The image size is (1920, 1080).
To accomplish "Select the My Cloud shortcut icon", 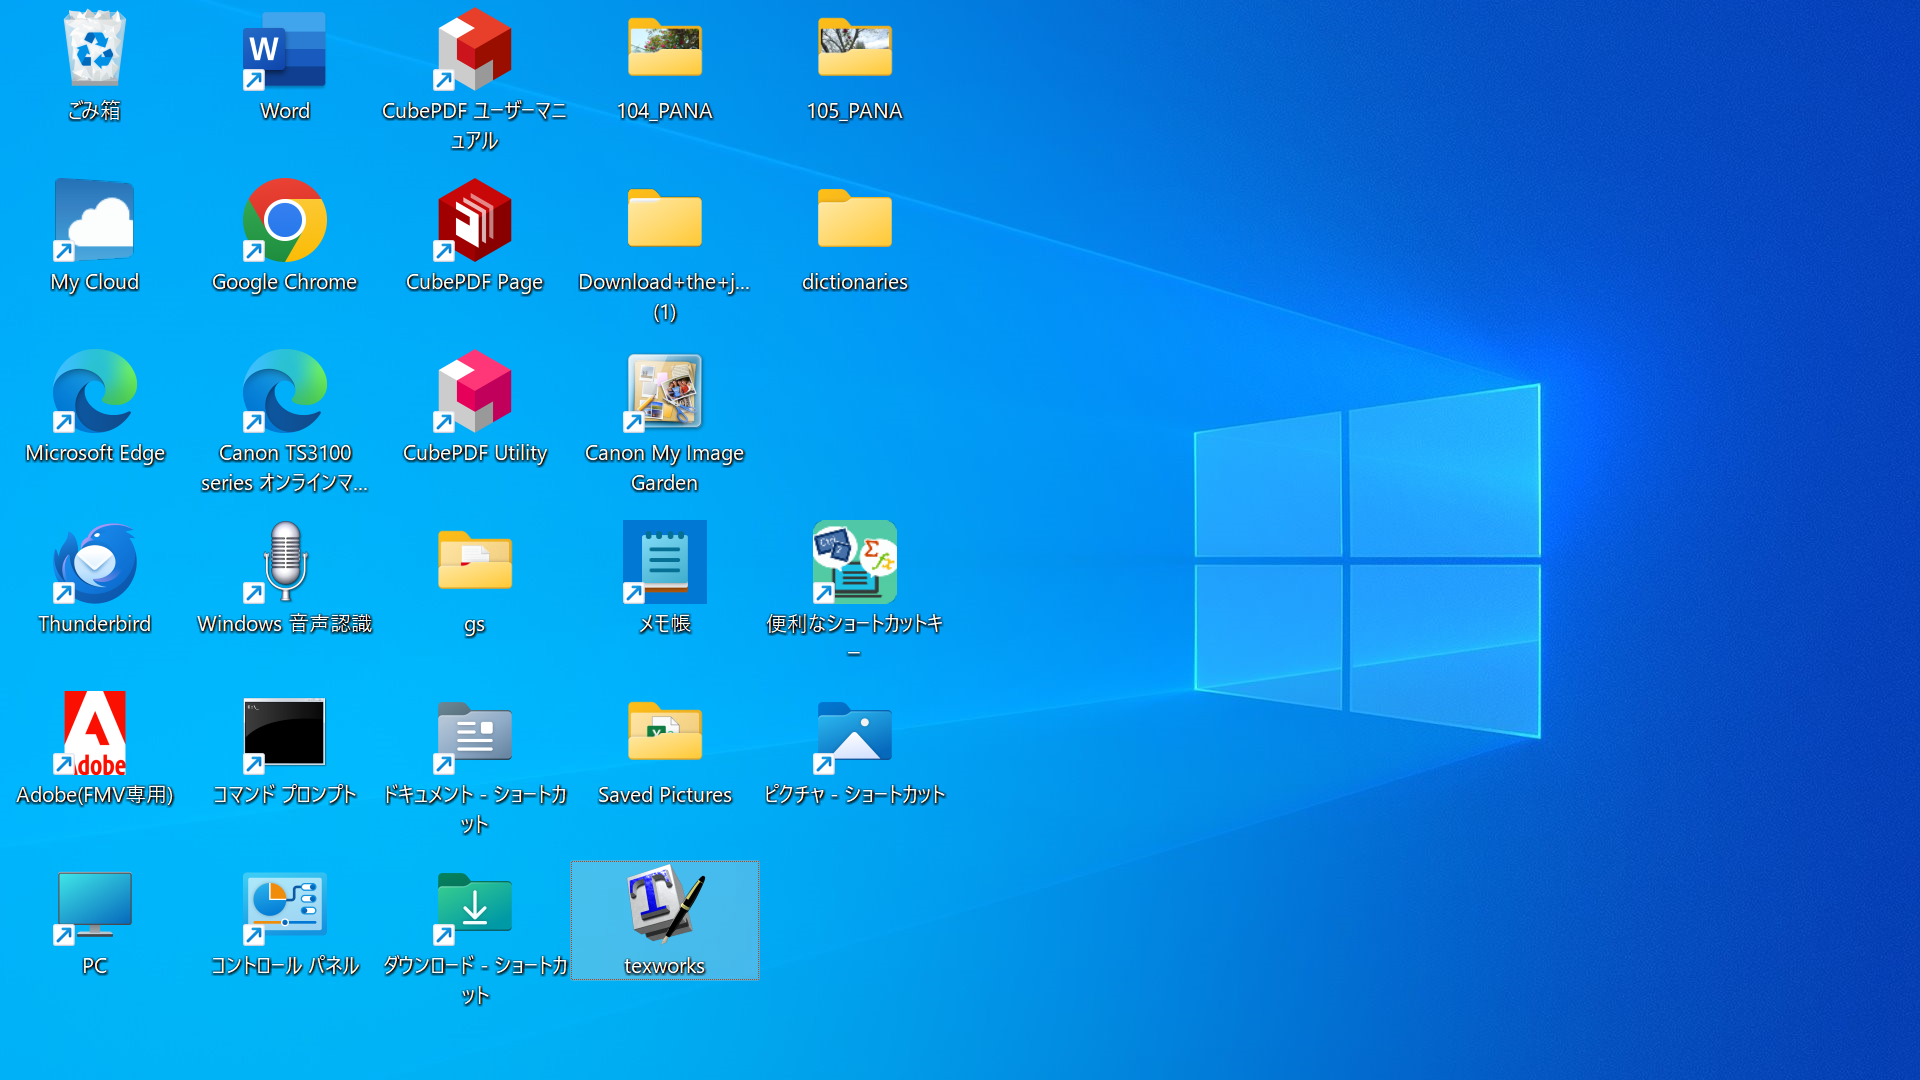I will 94,220.
